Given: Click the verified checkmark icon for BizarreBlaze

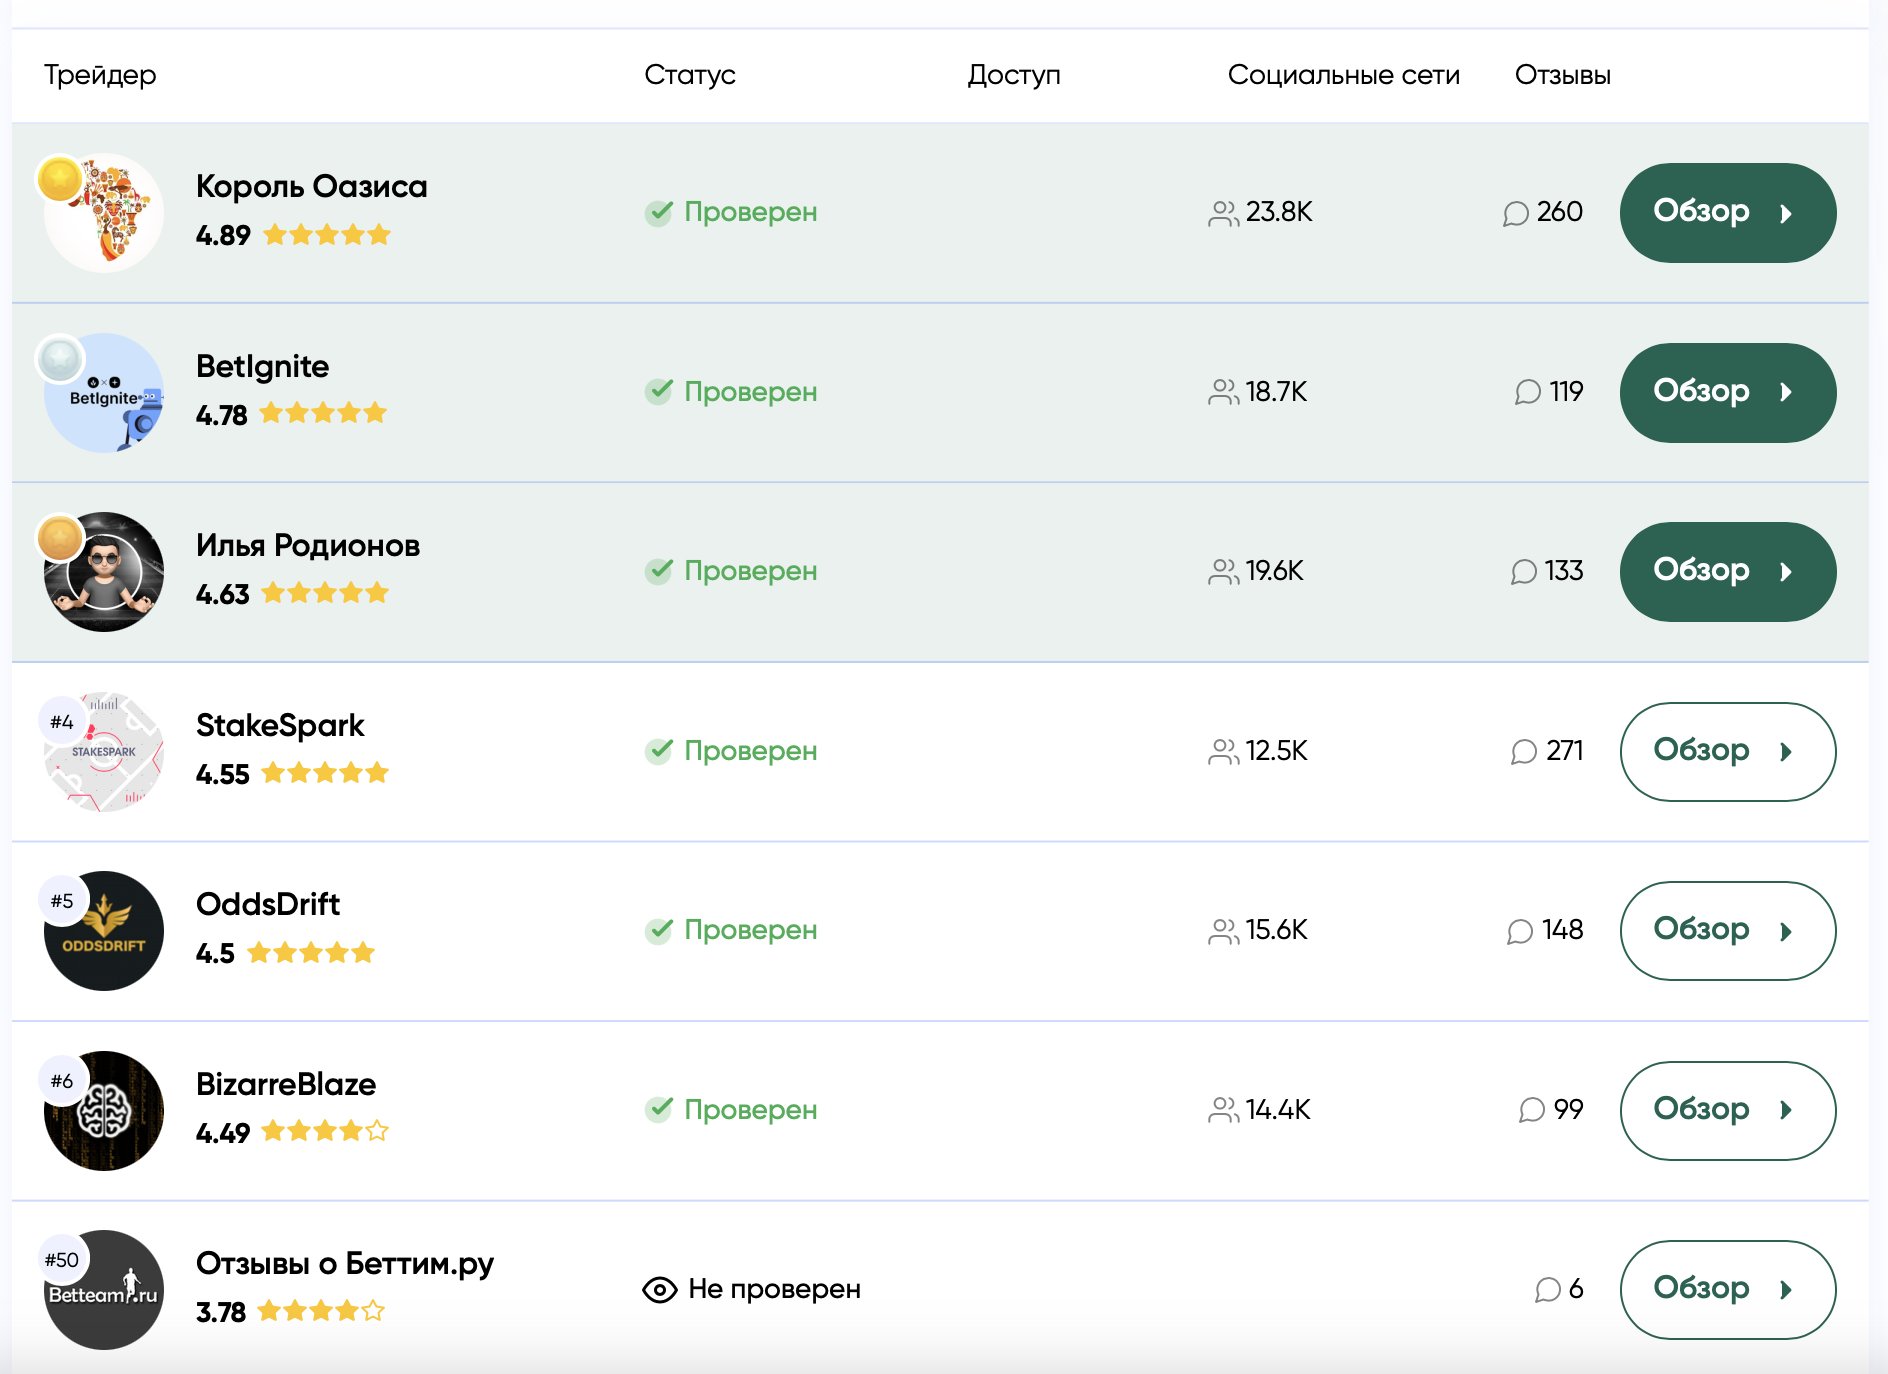Looking at the screenshot, I should (x=659, y=1109).
